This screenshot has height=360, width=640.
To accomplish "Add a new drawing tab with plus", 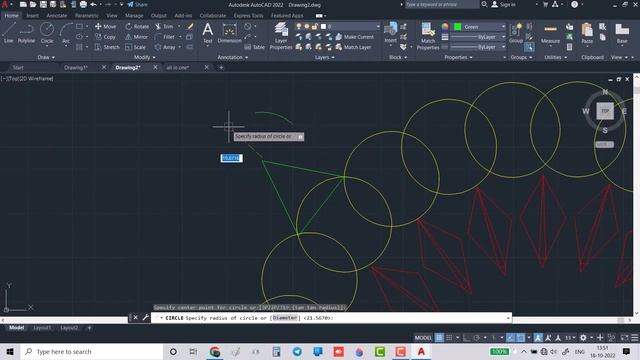I will point(221,67).
